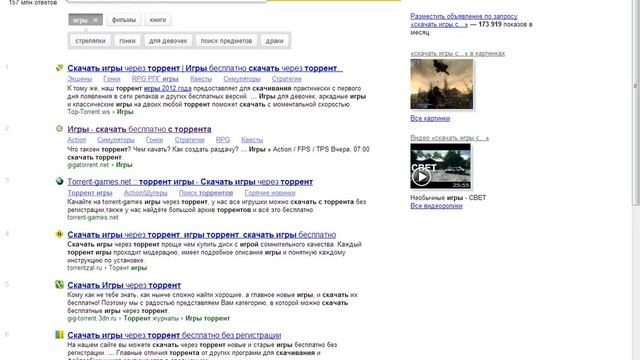Click green favicon of gig-torrent.3dn.ru result
Viewport: 640px width, 360px height.
[x=60, y=284]
